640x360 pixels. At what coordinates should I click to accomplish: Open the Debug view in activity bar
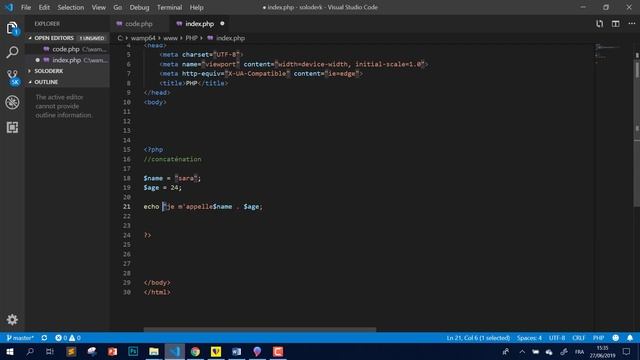12,102
